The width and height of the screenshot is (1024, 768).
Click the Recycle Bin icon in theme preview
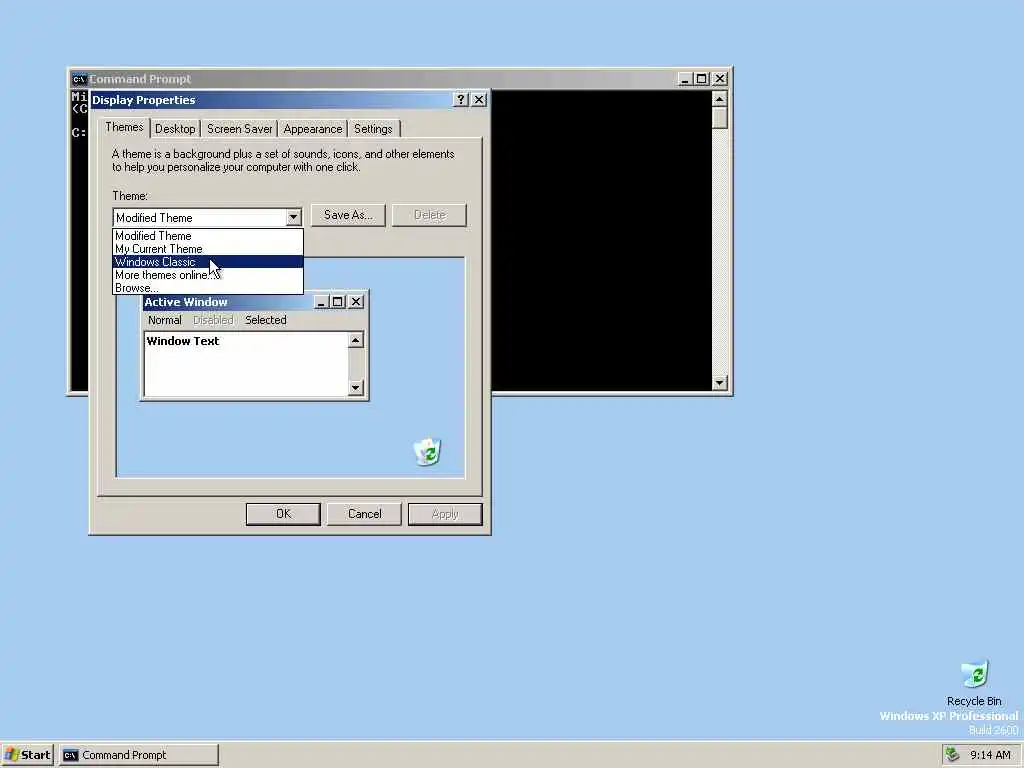coord(427,451)
